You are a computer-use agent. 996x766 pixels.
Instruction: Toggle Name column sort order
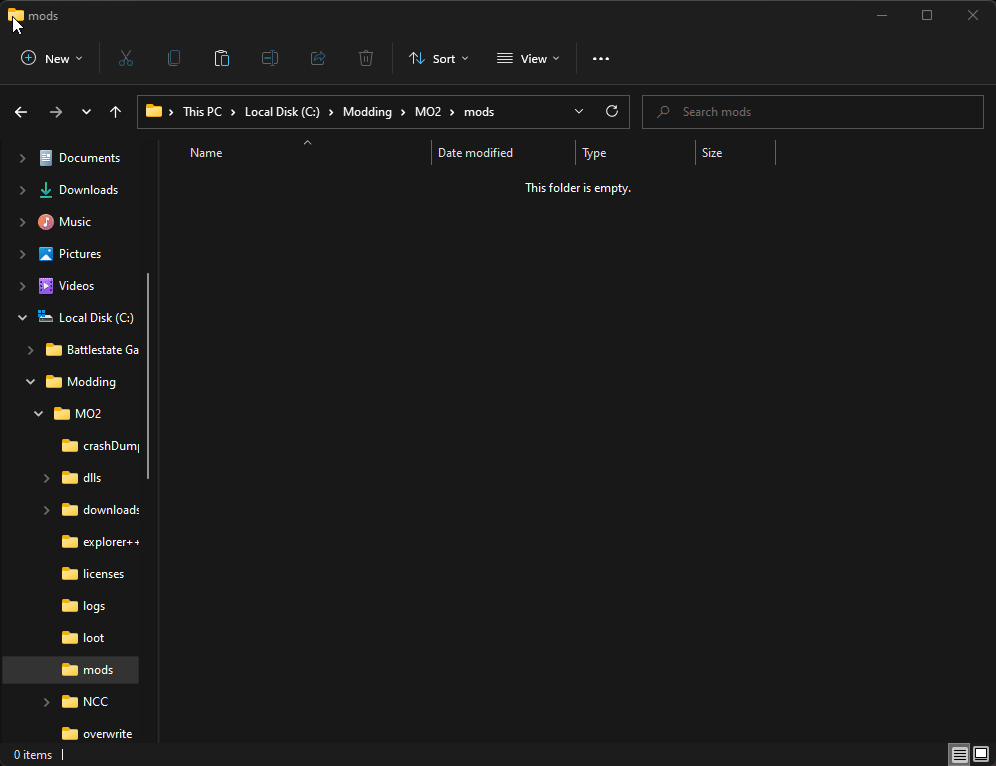pos(206,152)
